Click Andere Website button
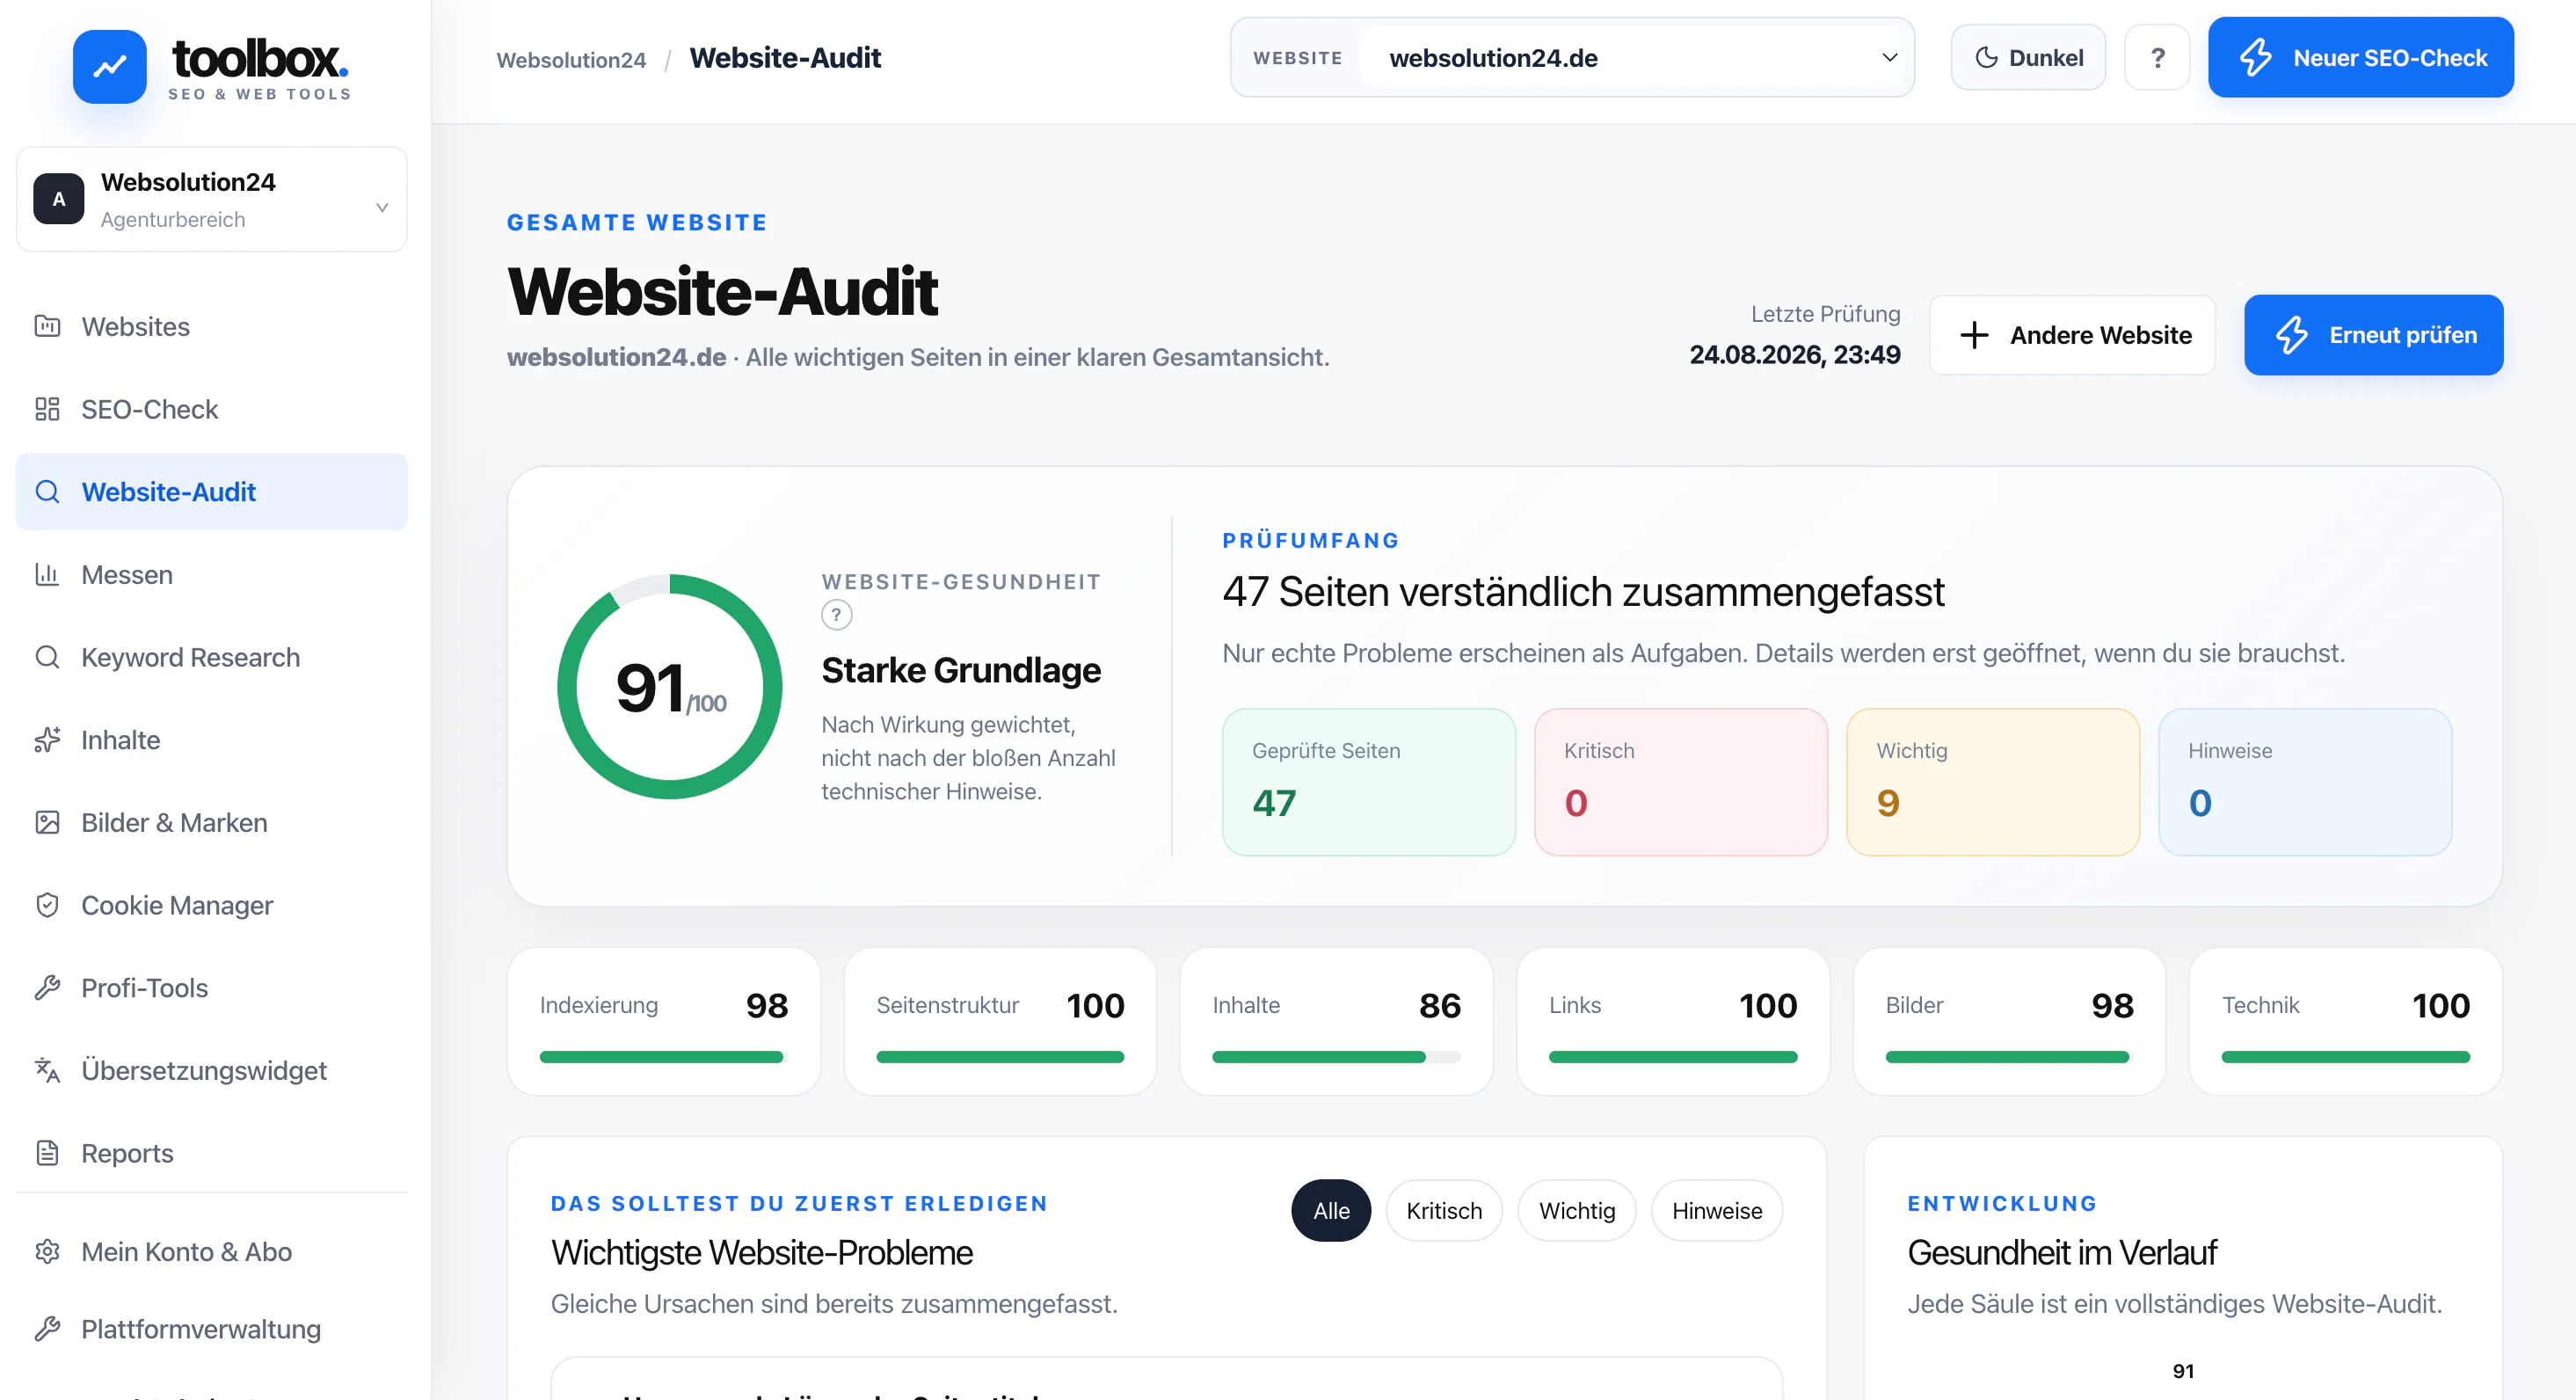The image size is (2576, 1400). (2072, 335)
